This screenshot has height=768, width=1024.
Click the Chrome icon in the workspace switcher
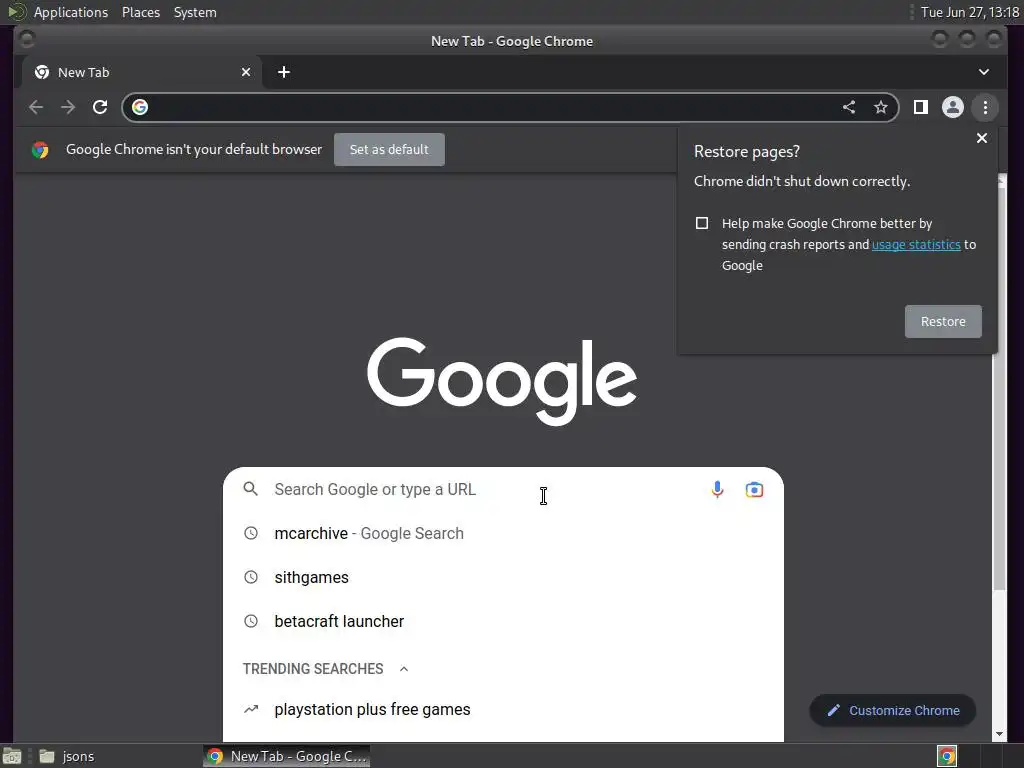pos(947,756)
